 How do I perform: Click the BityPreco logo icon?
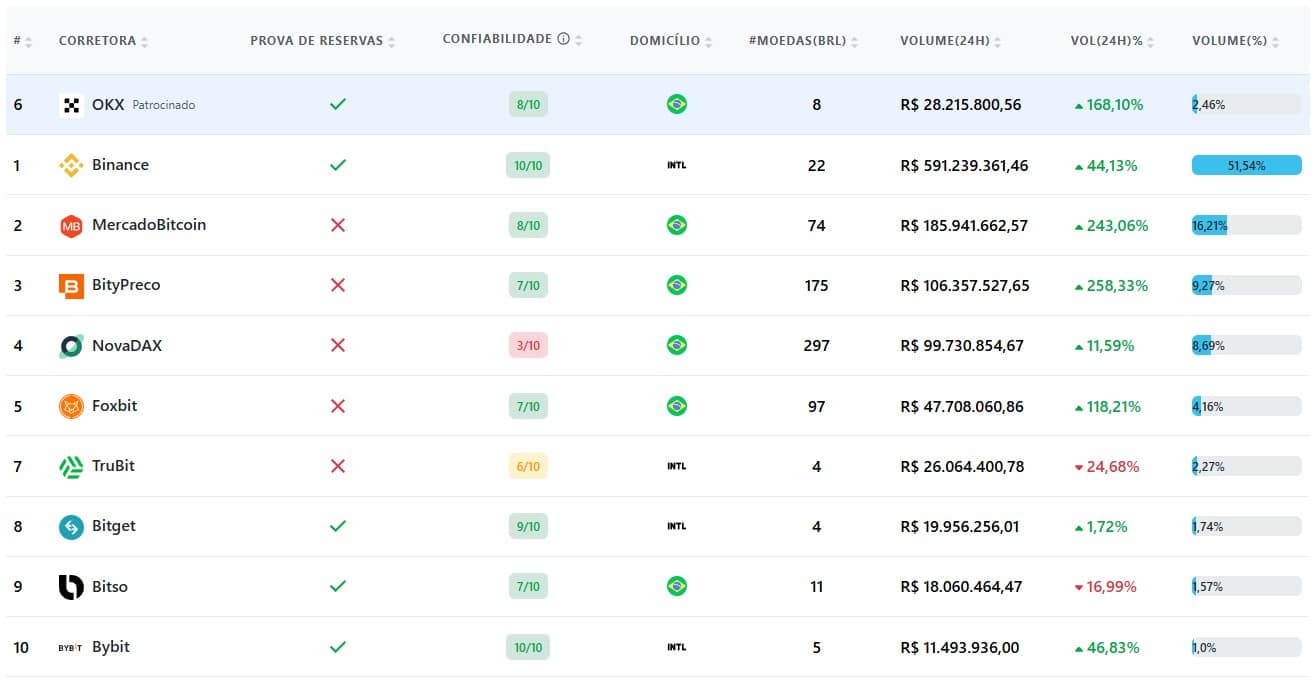[71, 286]
